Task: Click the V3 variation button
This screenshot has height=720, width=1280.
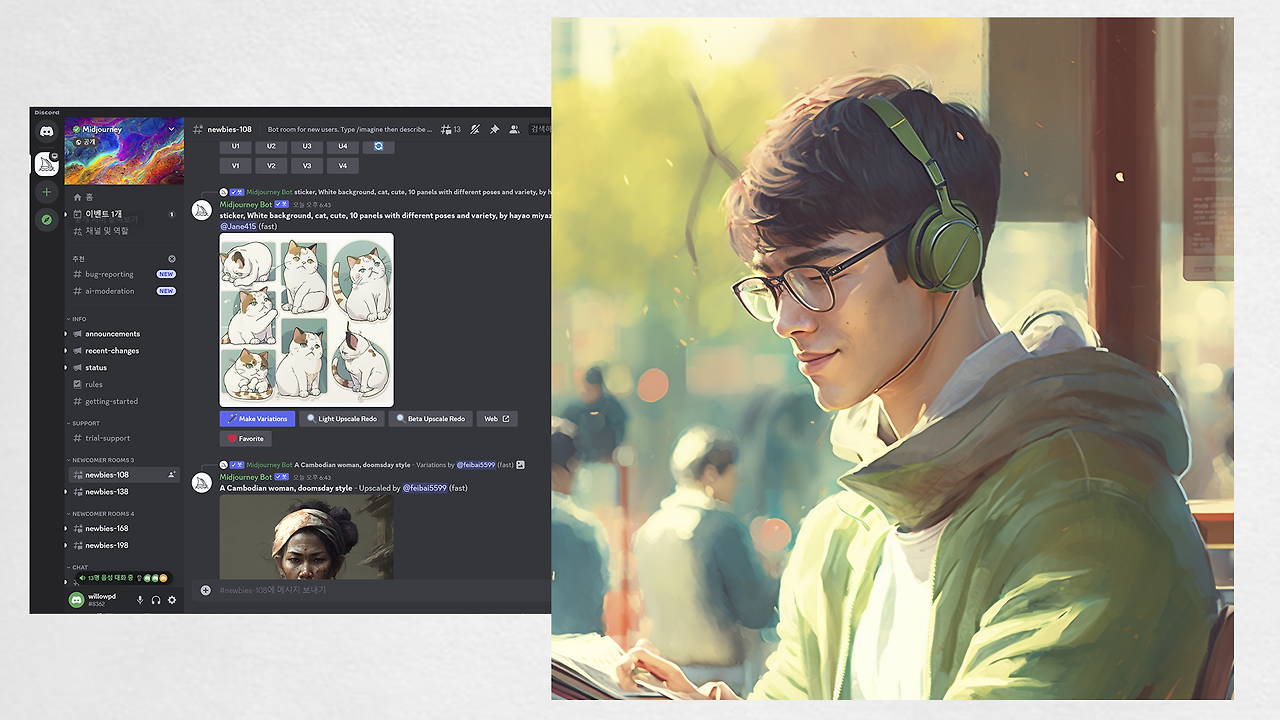Action: coord(307,166)
